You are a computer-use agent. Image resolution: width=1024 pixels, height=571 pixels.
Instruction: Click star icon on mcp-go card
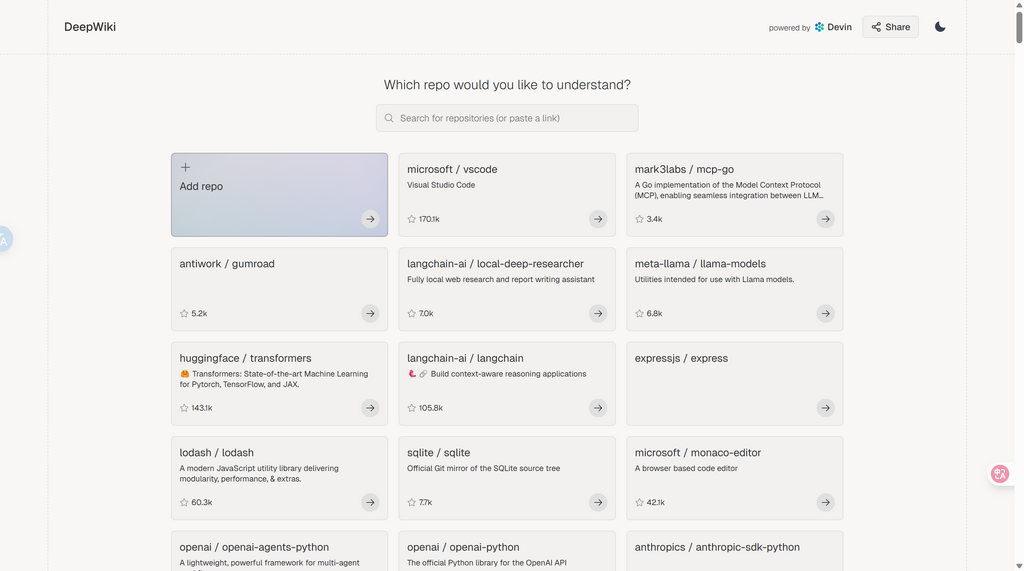click(639, 219)
